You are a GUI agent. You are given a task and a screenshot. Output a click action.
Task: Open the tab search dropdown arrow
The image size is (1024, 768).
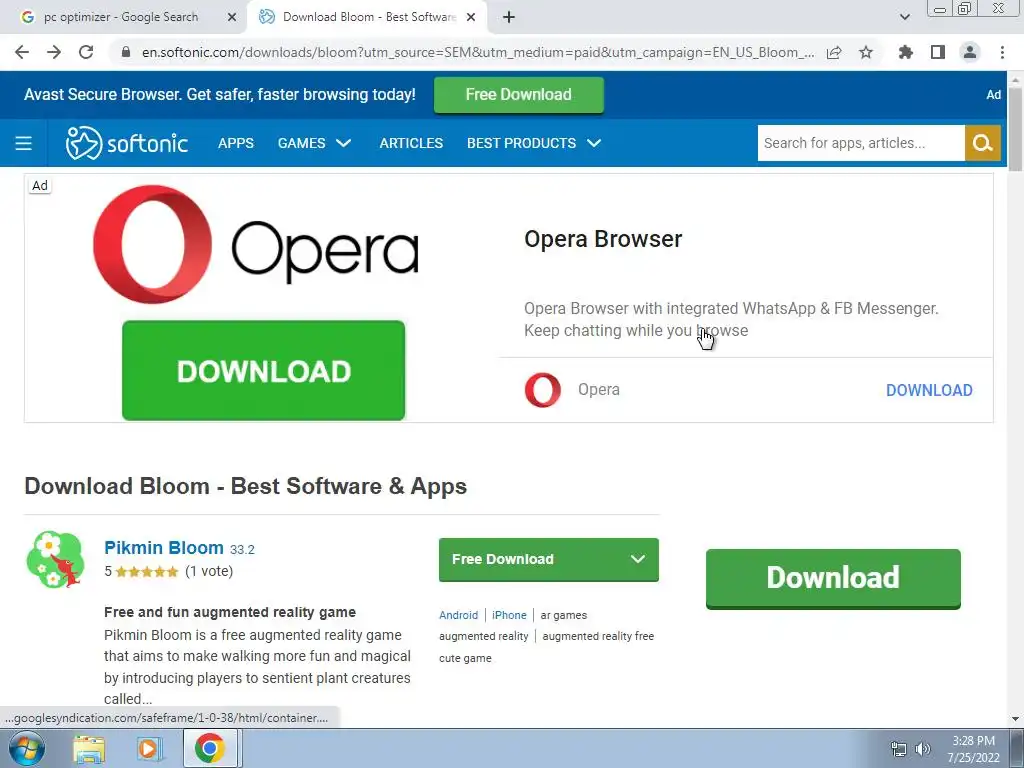pos(904,17)
